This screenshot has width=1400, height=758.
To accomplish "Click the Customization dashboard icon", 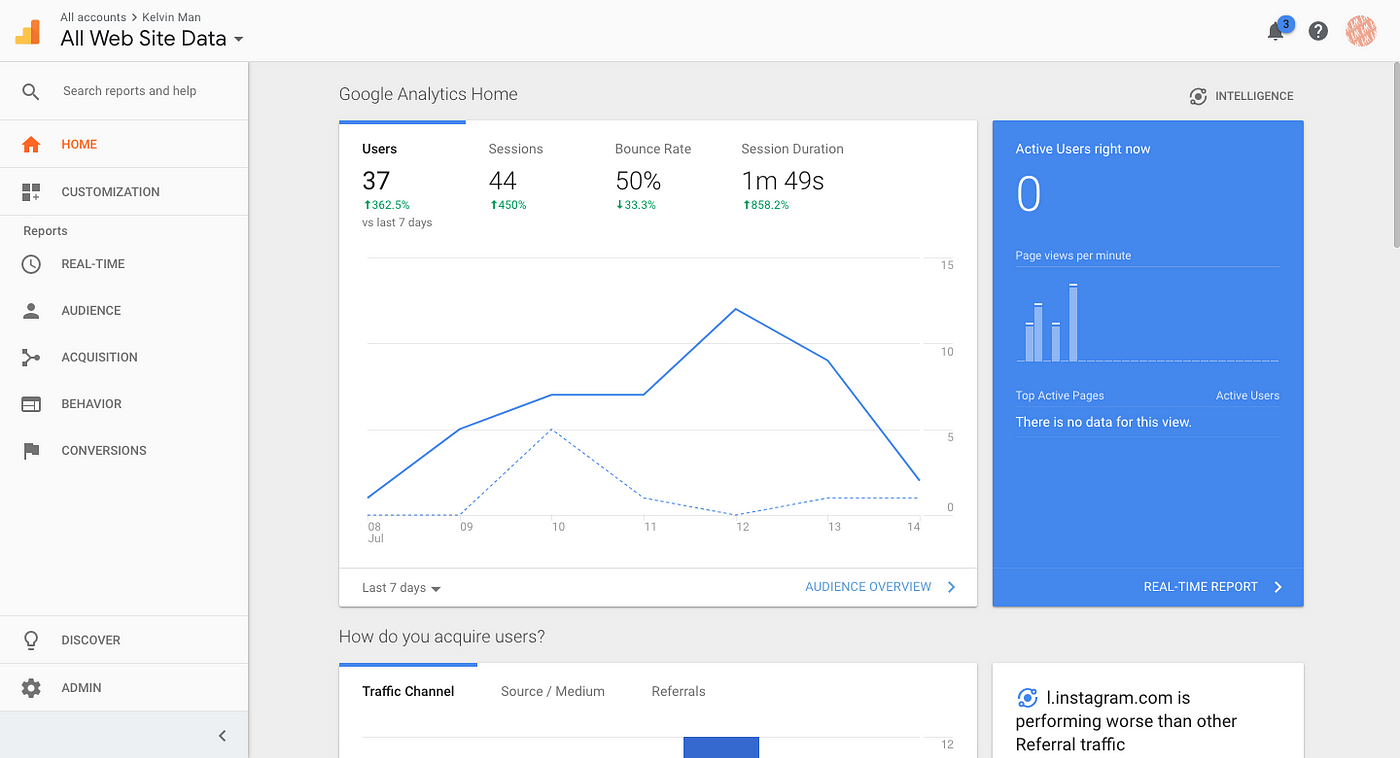I will pyautogui.click(x=31, y=192).
